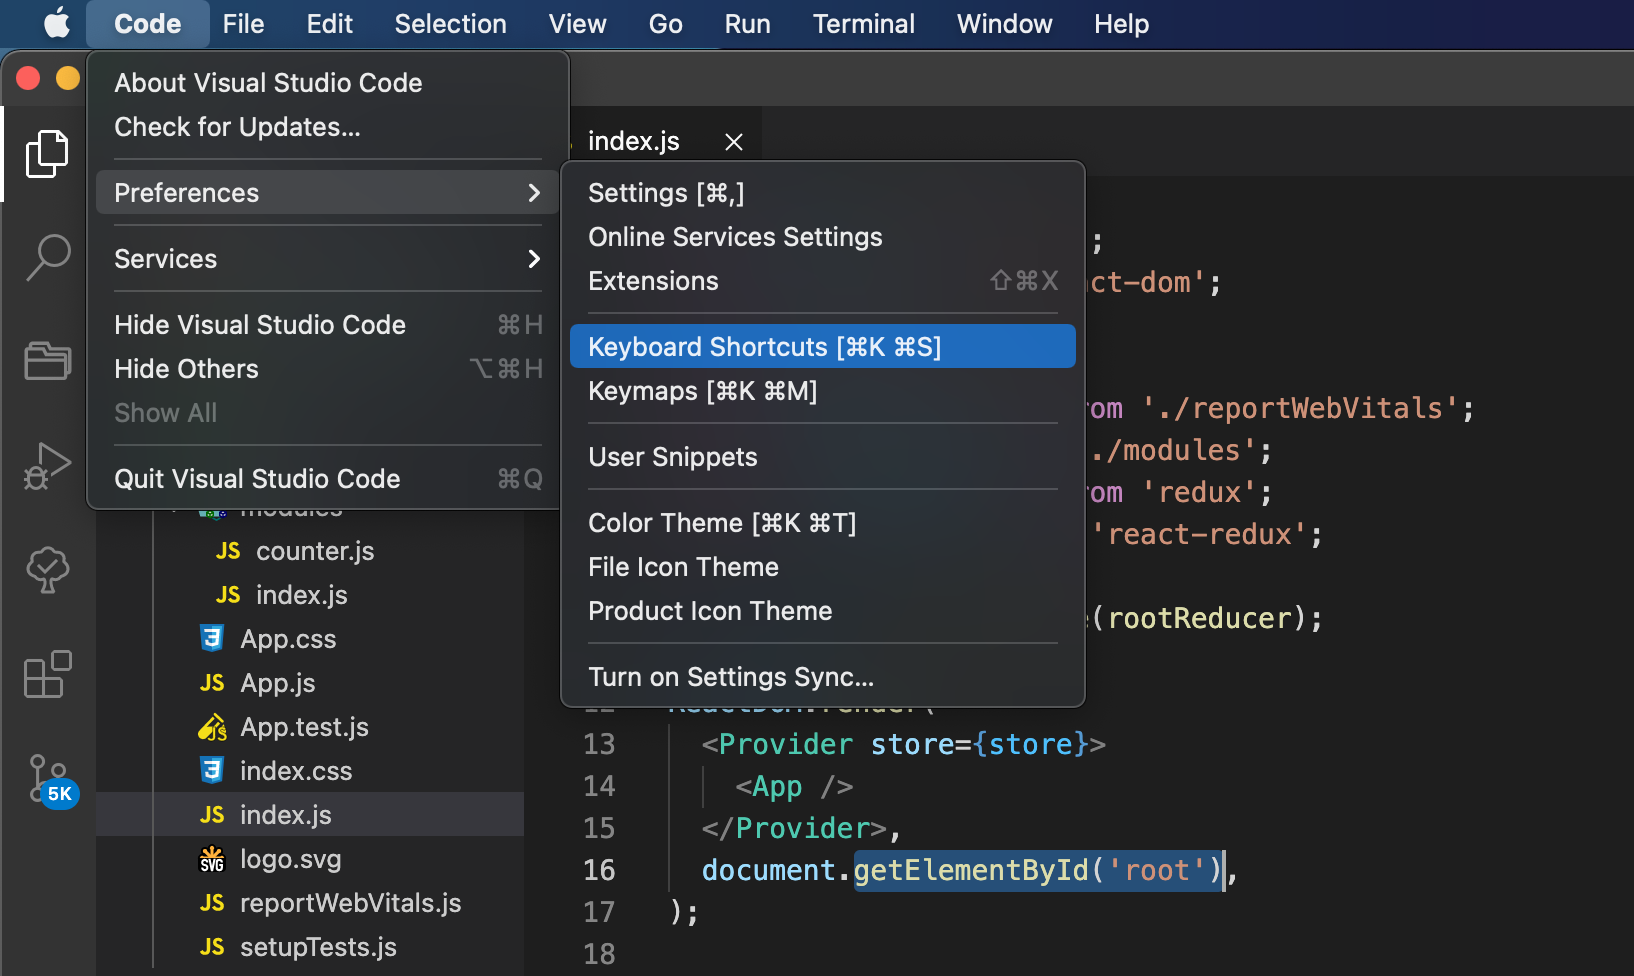The image size is (1634, 976).
Task: Select Turn on Settings Sync...
Action: pyautogui.click(x=823, y=677)
